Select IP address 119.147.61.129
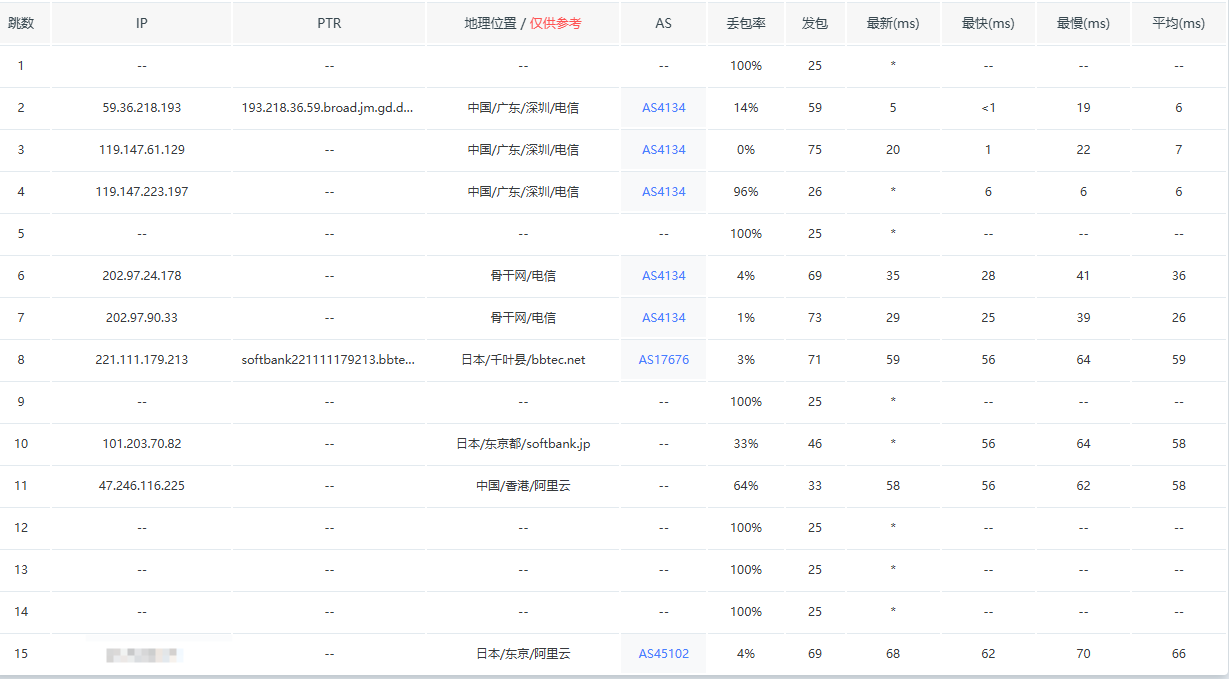Image resolution: width=1229 pixels, height=679 pixels. tap(142, 150)
